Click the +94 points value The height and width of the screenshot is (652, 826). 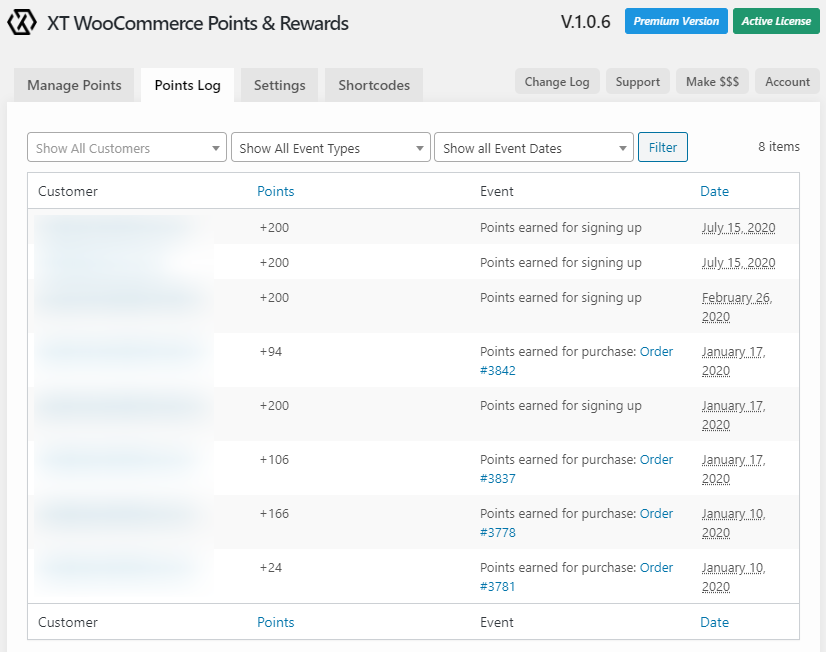[x=271, y=351]
